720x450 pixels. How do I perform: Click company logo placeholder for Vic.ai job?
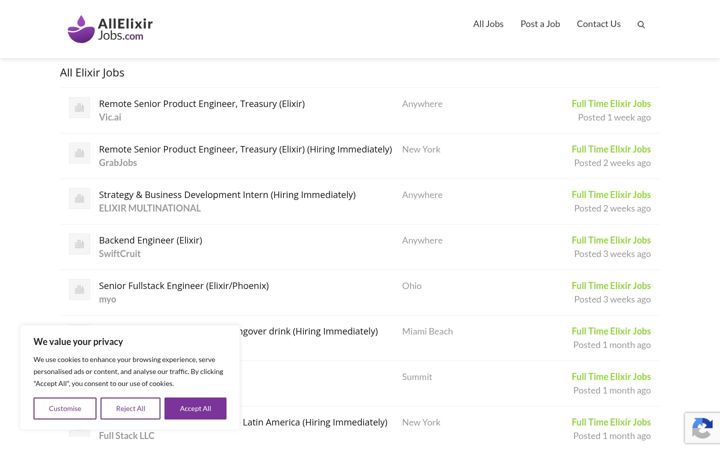click(x=79, y=108)
